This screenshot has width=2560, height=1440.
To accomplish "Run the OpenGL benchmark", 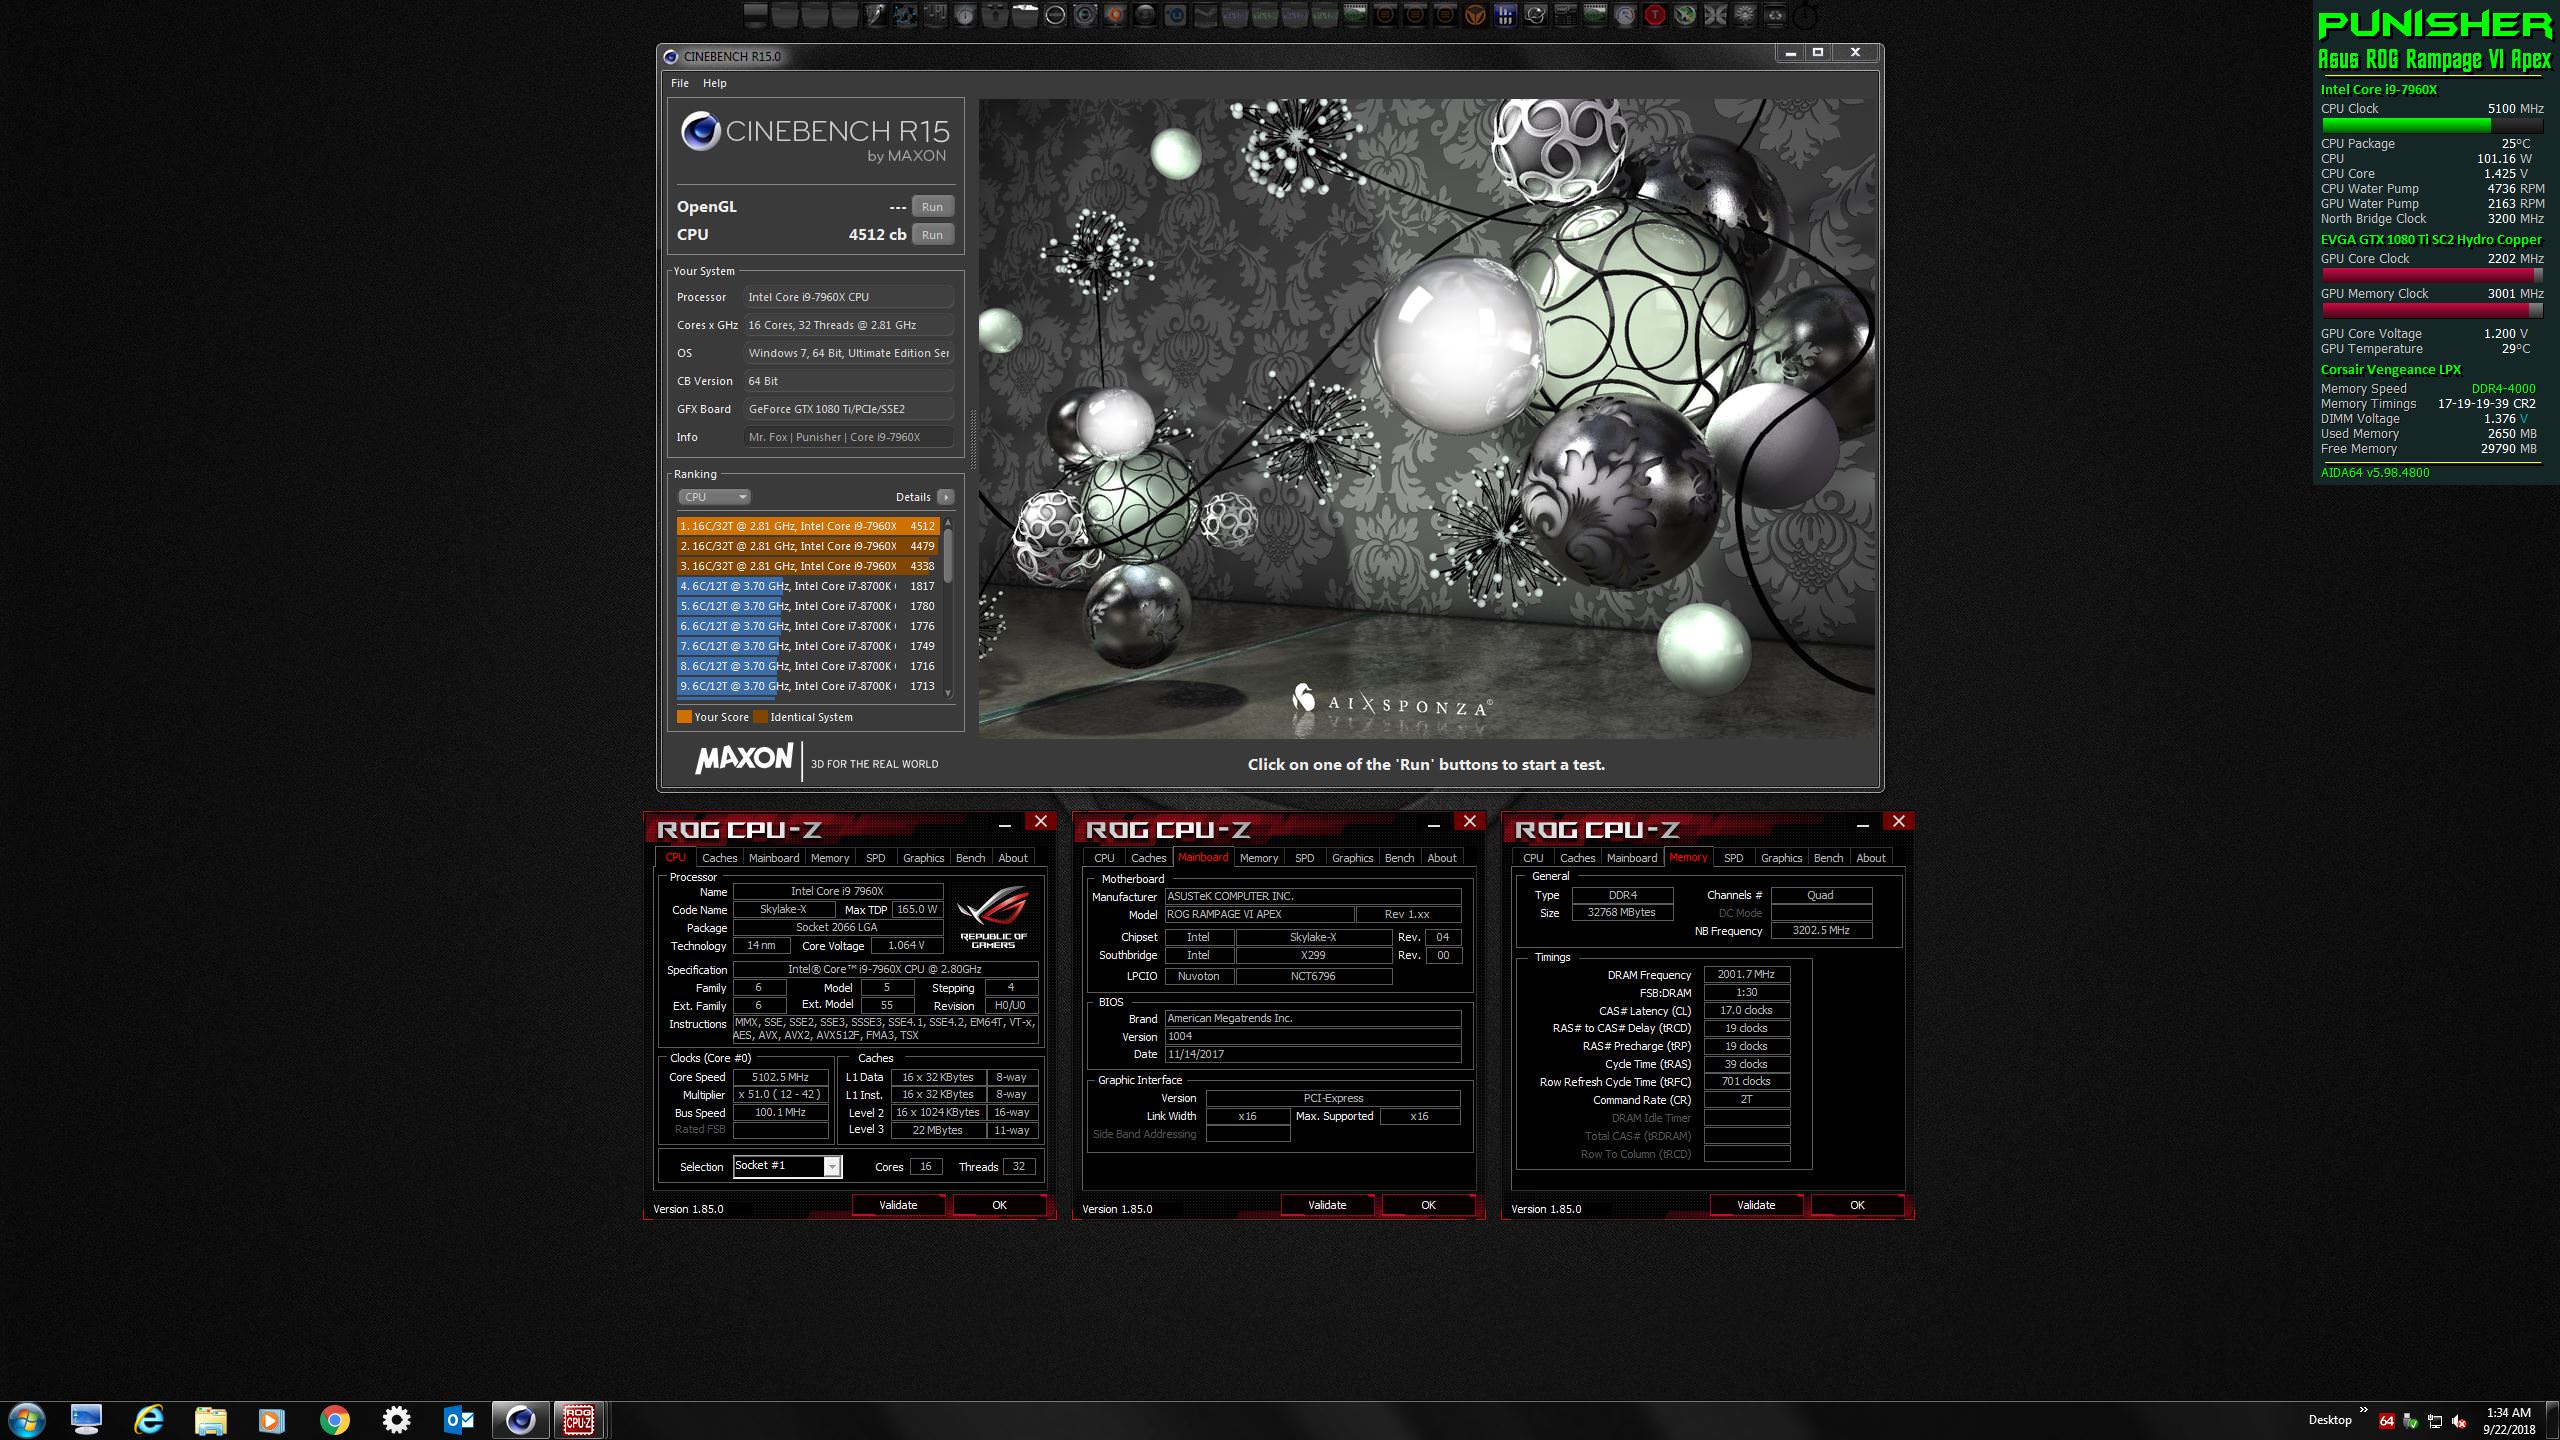I will pos(932,207).
